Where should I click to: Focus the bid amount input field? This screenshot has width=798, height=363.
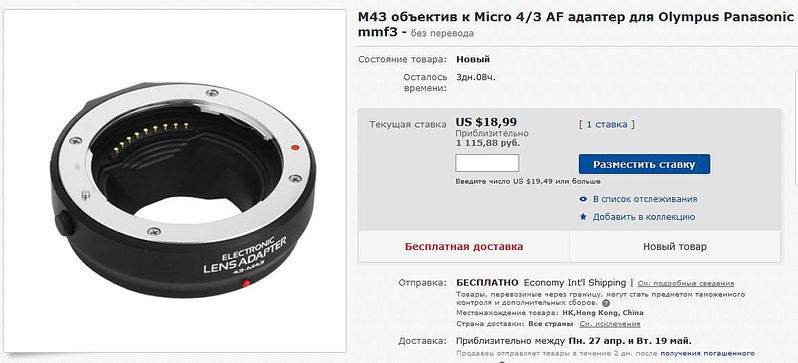[x=487, y=163]
